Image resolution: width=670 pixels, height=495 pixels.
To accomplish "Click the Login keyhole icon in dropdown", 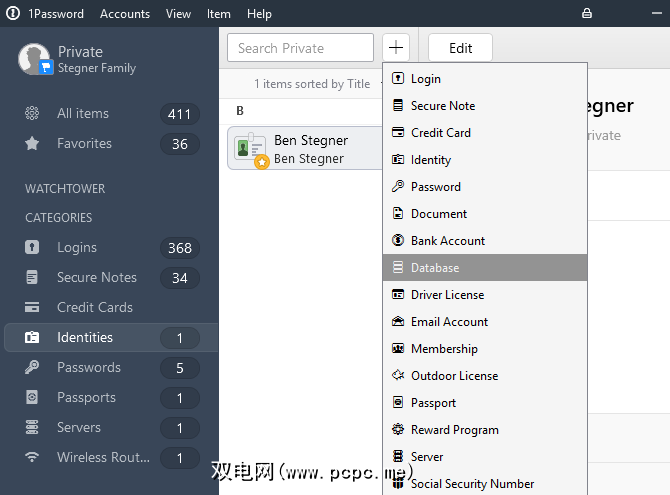I will [x=398, y=78].
